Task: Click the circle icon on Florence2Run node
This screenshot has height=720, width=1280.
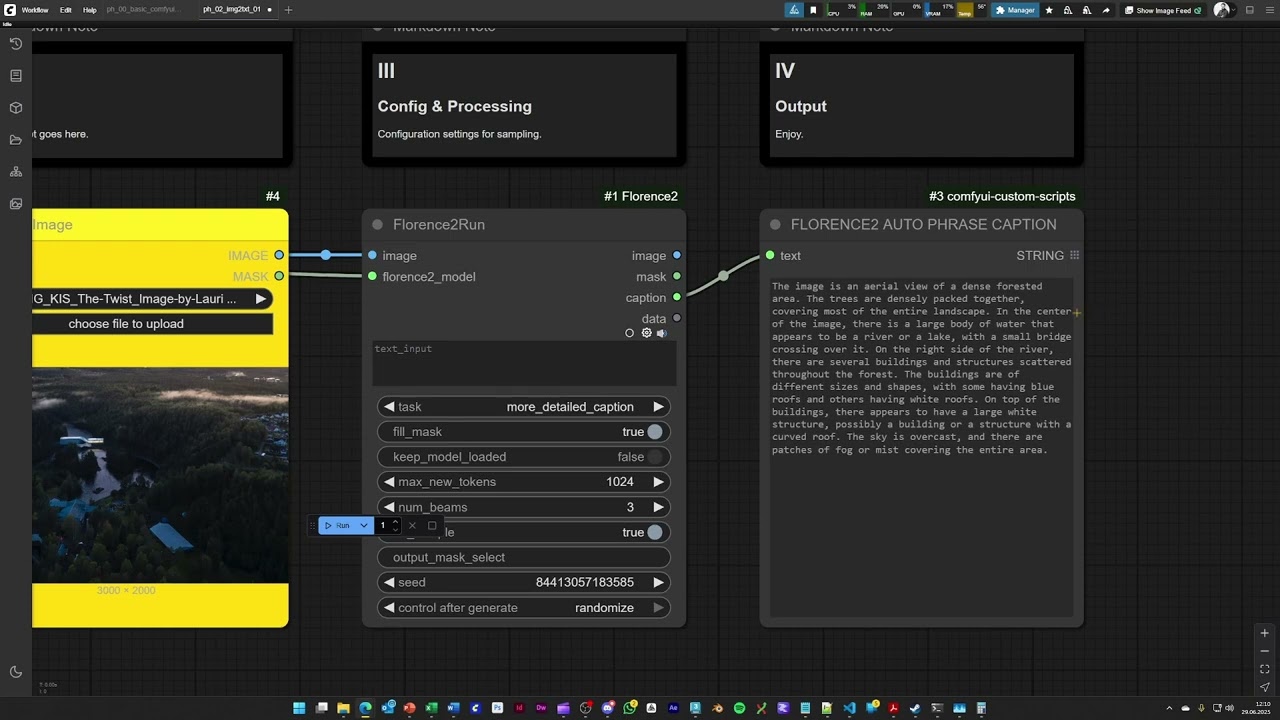Action: coord(629,333)
